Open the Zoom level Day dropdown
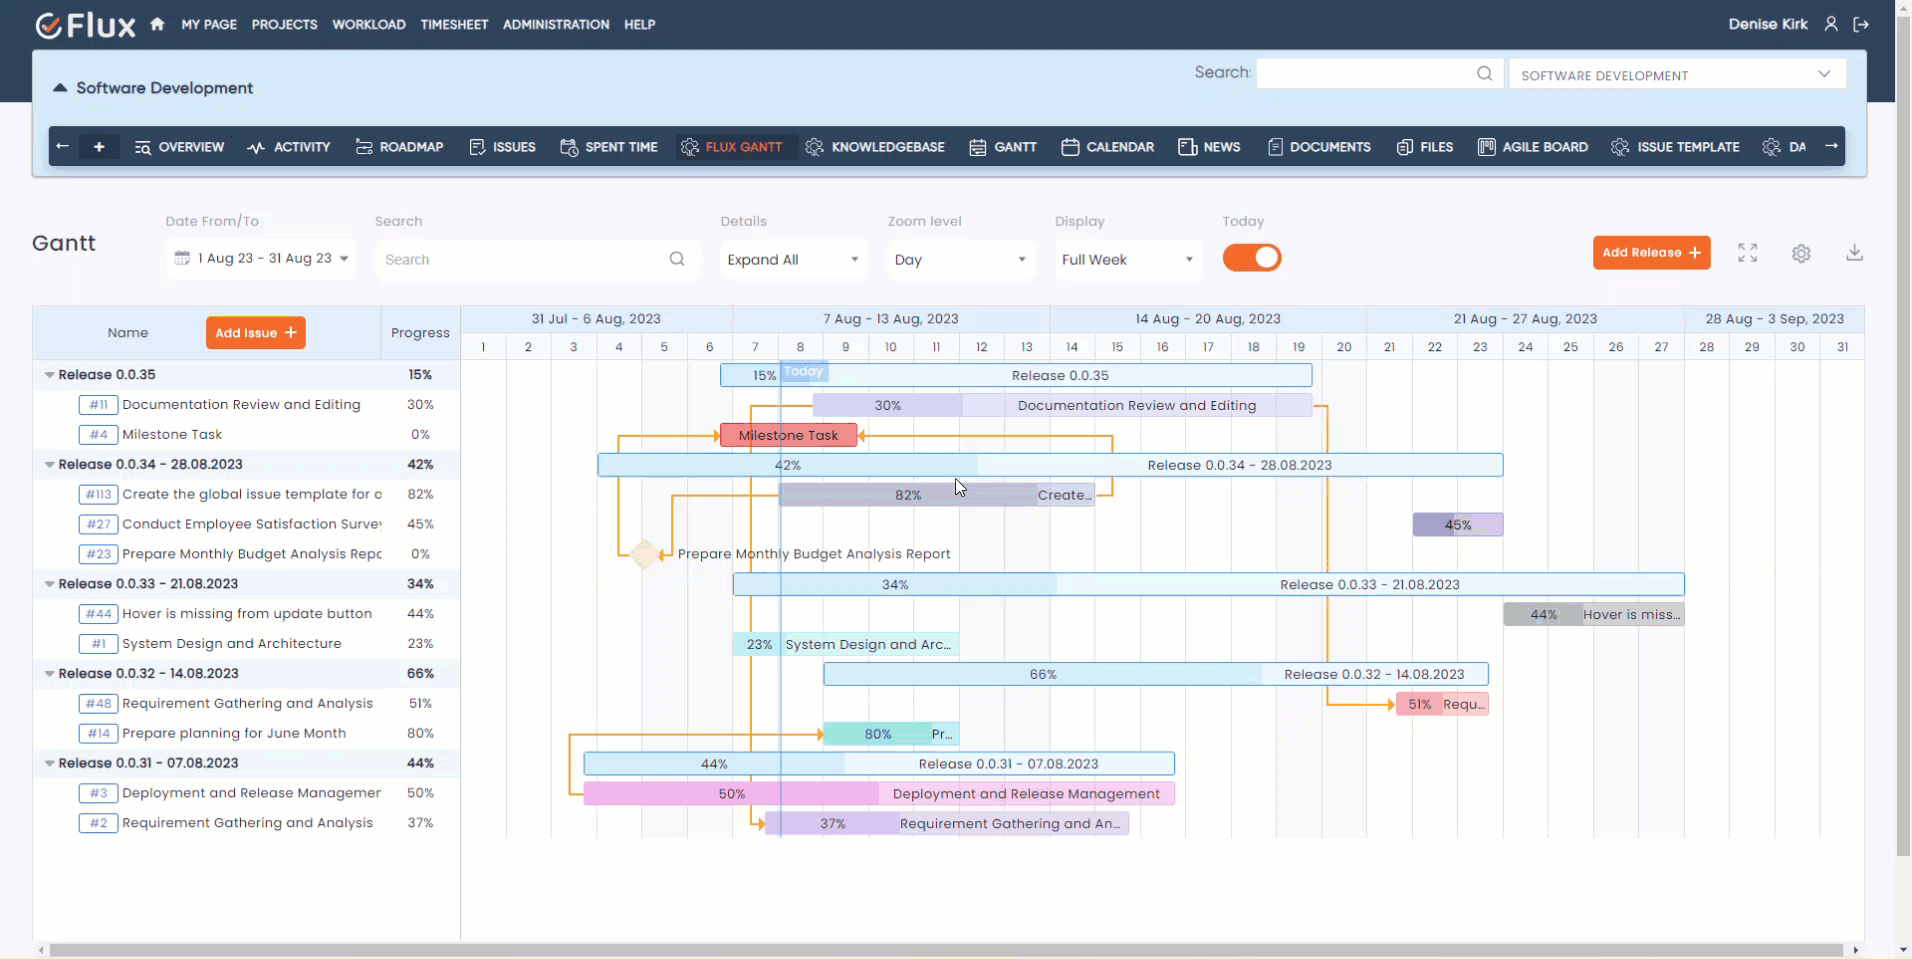This screenshot has width=1912, height=960. pos(960,259)
